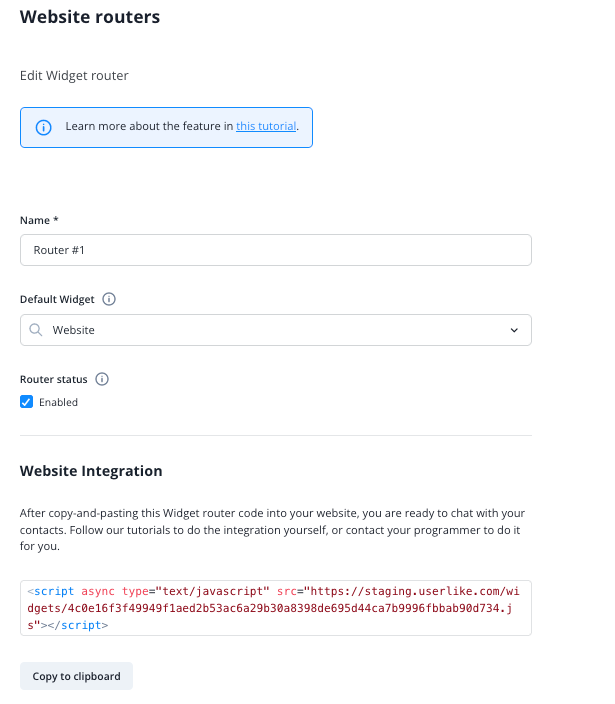Click the info icon beside Default Widget
This screenshot has height=704, width=615.
(x=109, y=299)
